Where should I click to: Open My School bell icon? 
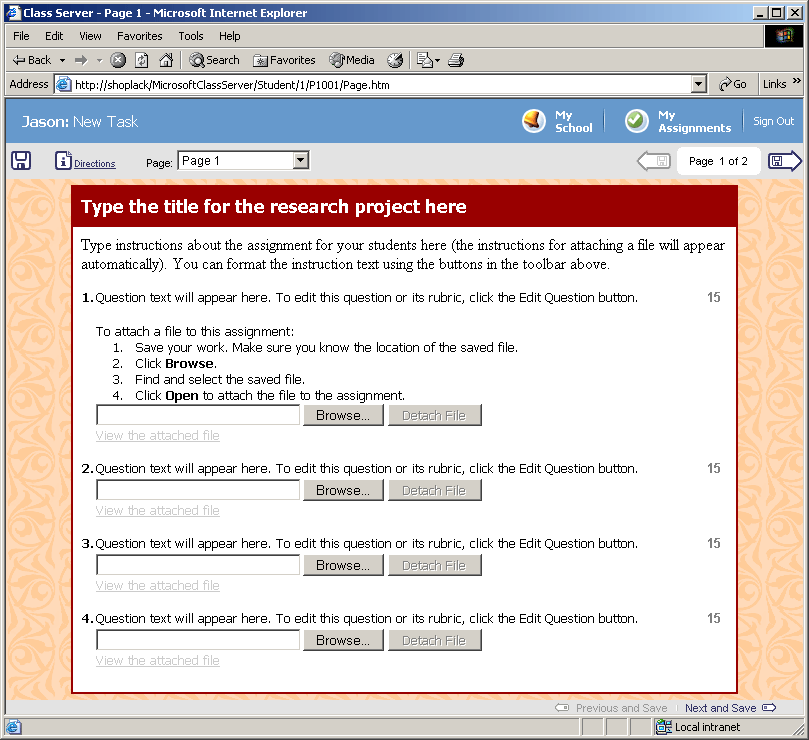coord(534,121)
